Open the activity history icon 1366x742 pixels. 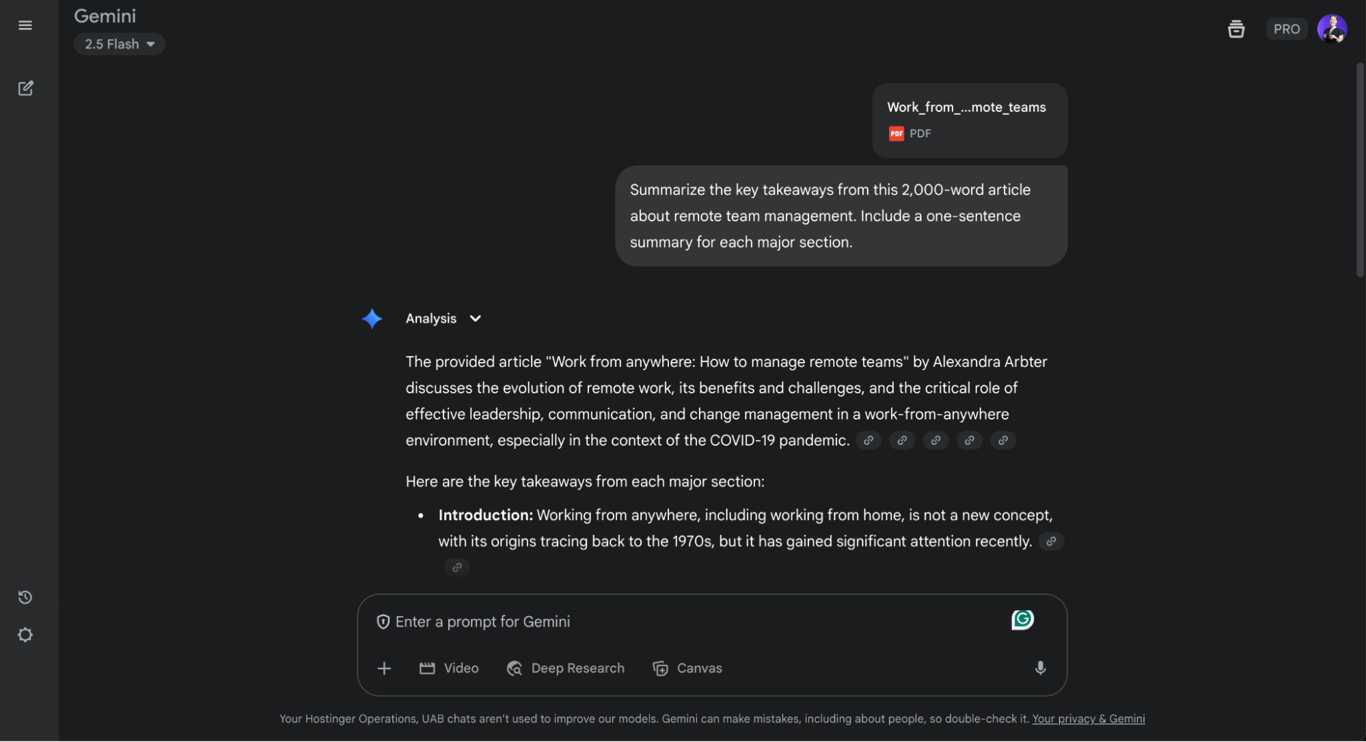(x=25, y=597)
